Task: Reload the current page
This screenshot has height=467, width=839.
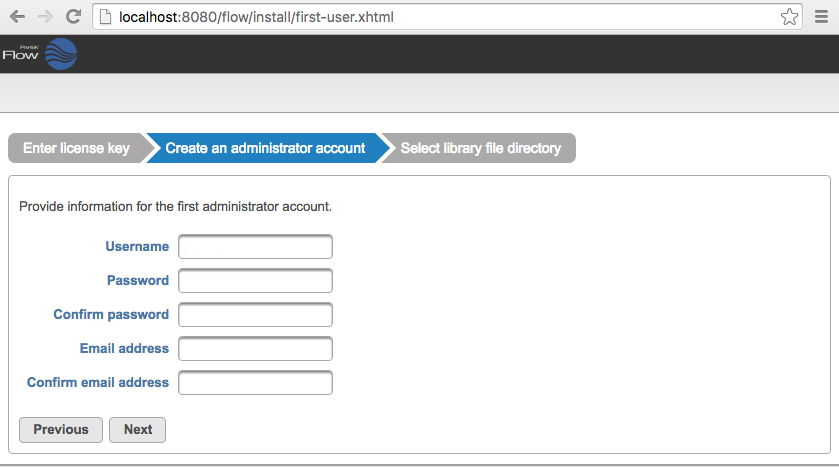Action: pos(73,16)
